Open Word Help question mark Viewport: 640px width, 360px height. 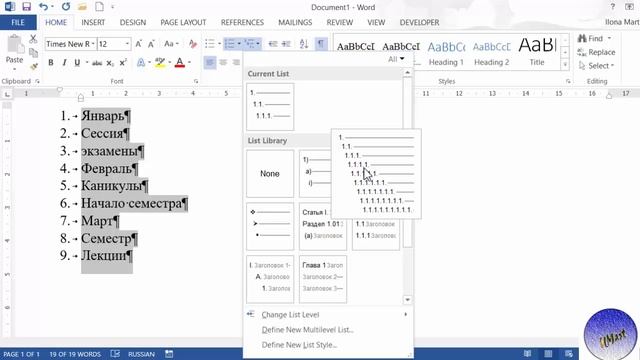coord(612,7)
